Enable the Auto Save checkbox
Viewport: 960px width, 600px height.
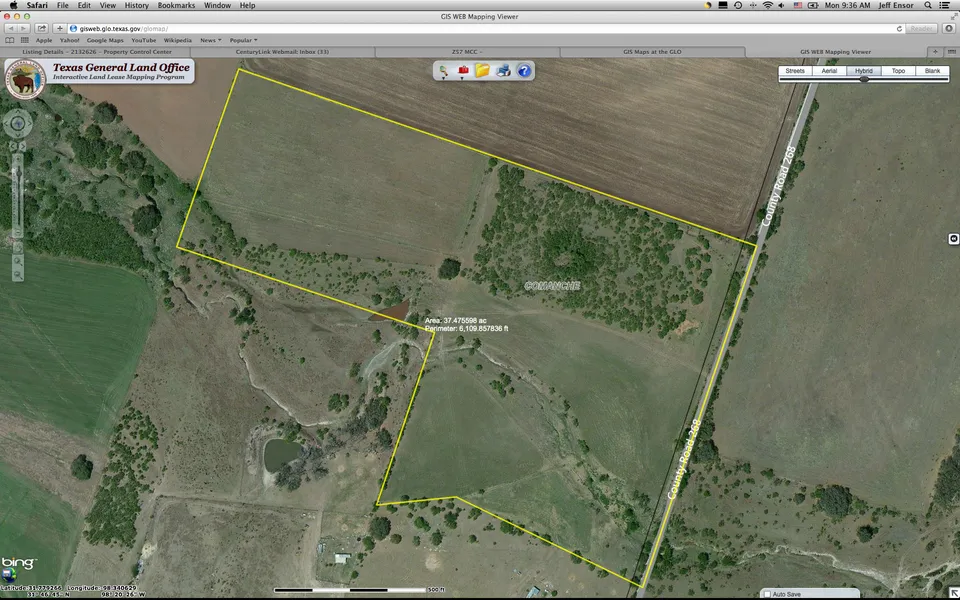pyautogui.click(x=767, y=594)
